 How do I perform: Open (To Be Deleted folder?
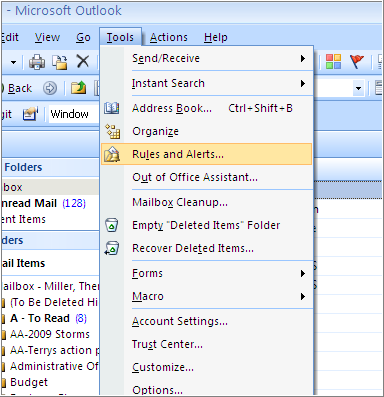[x=50, y=302]
